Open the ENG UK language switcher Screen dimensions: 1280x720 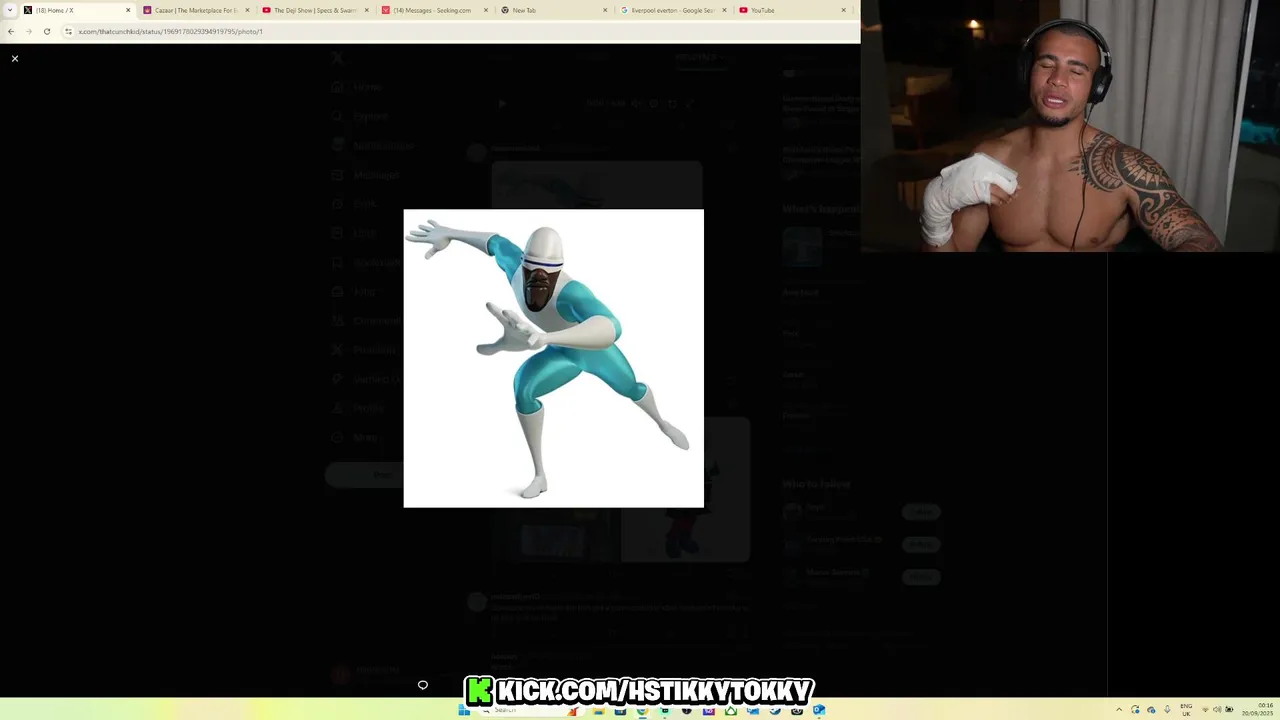(1186, 710)
